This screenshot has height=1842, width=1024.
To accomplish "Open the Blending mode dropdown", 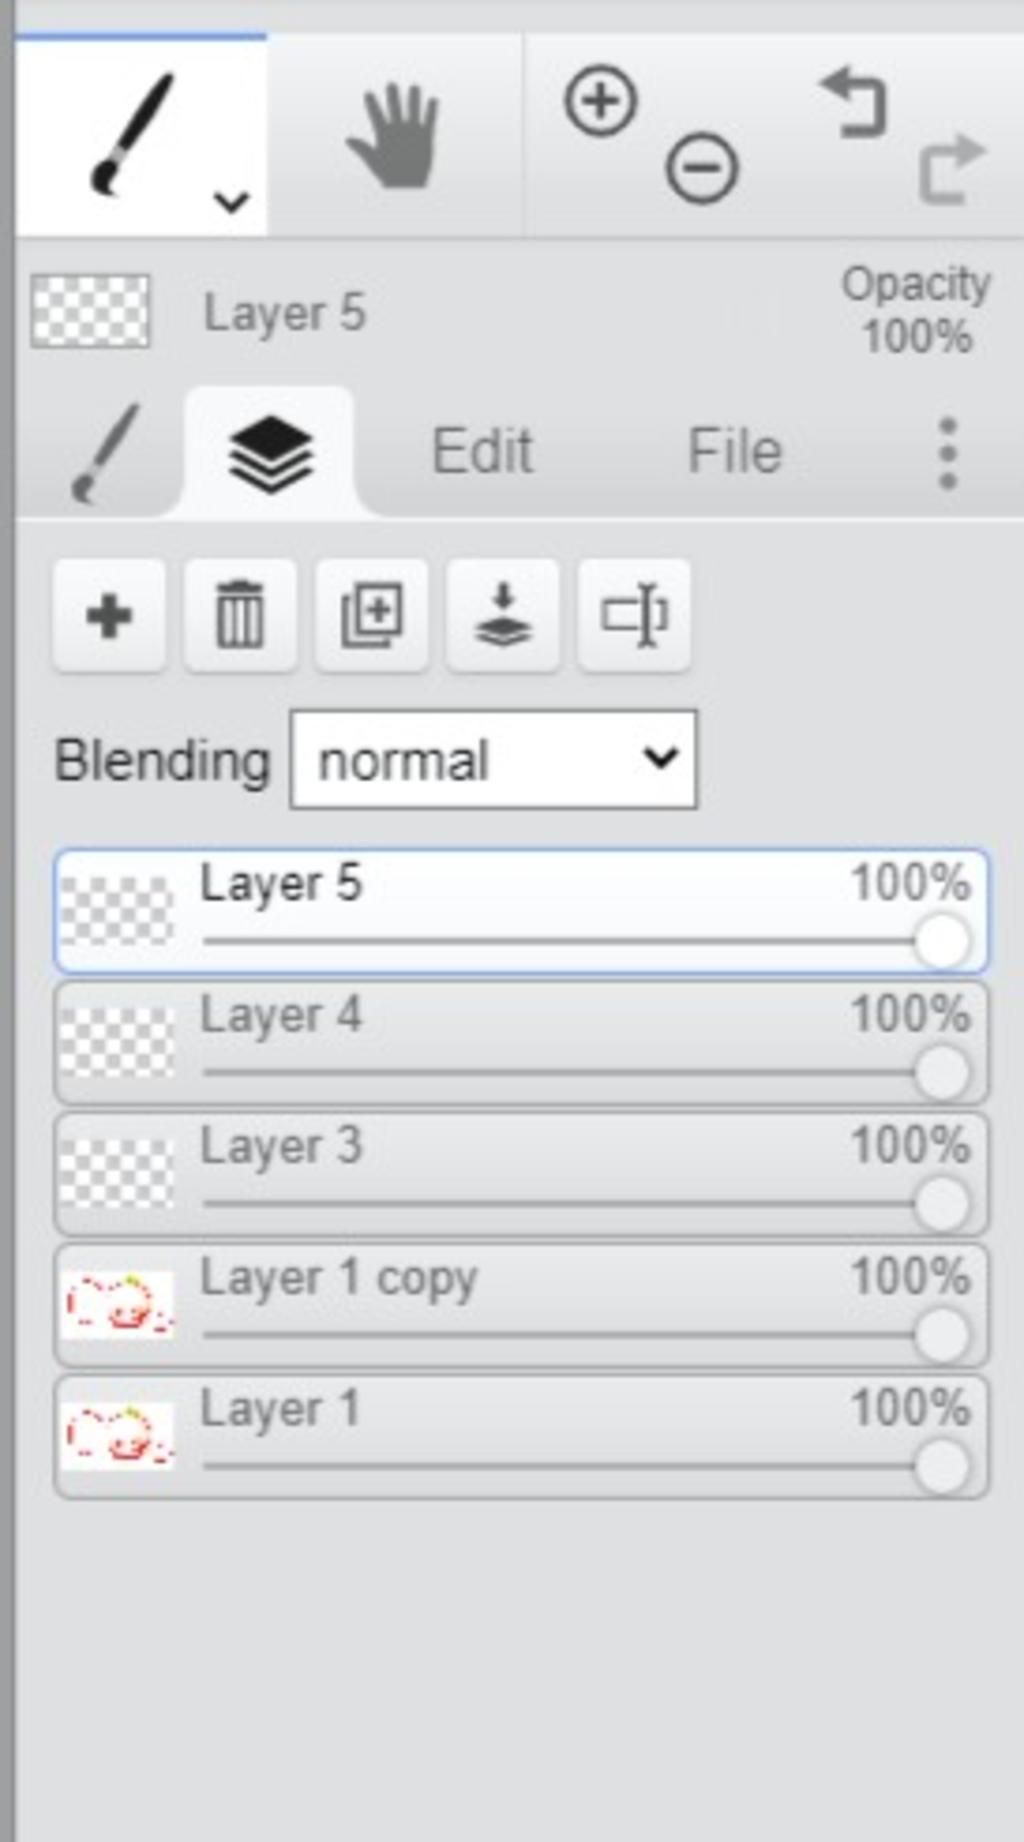I will coord(493,760).
